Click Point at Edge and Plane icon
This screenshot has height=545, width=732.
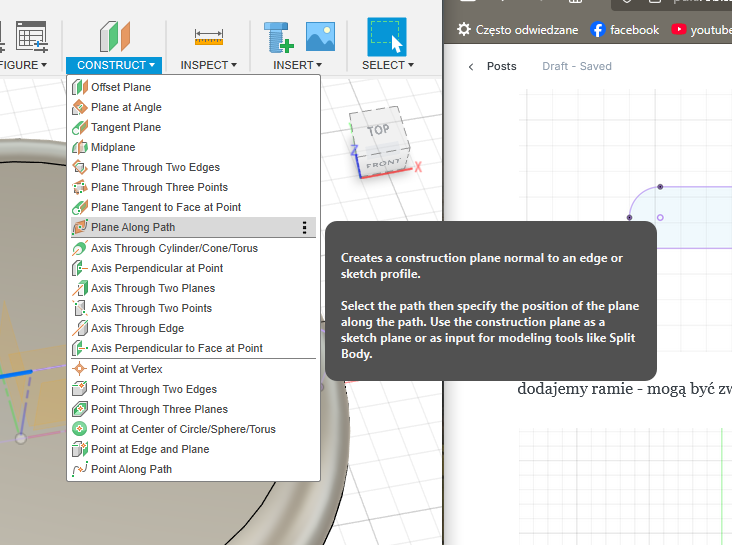80,449
